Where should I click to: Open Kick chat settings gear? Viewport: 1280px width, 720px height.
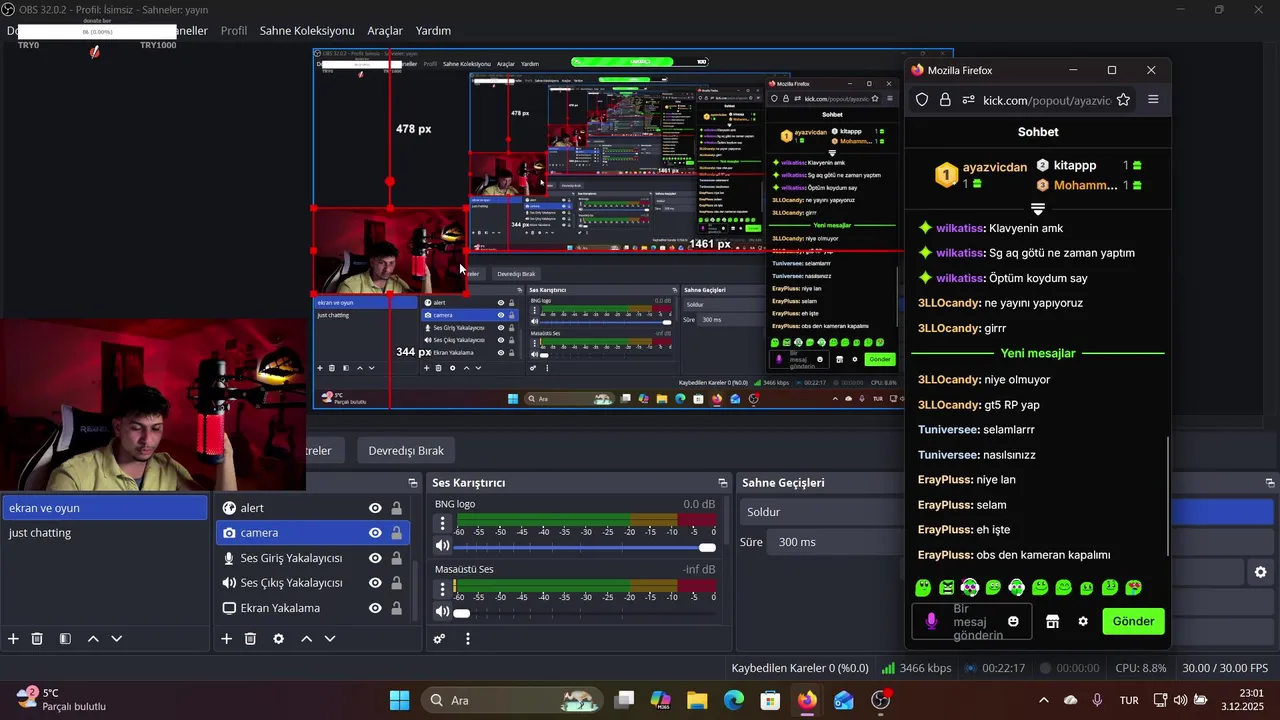[x=1083, y=621]
